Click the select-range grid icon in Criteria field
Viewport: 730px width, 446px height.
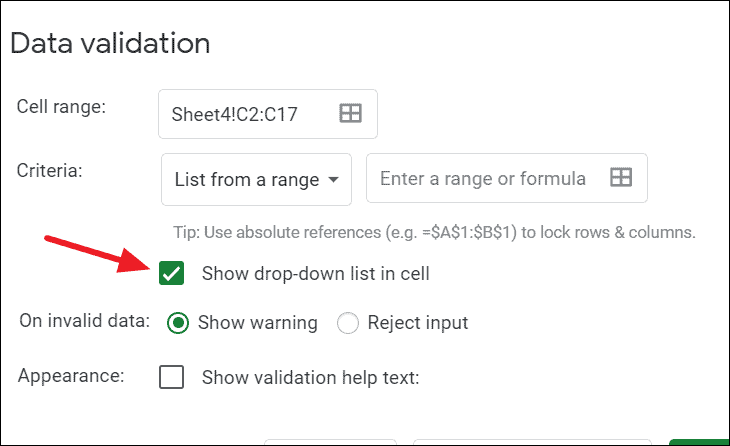point(621,178)
